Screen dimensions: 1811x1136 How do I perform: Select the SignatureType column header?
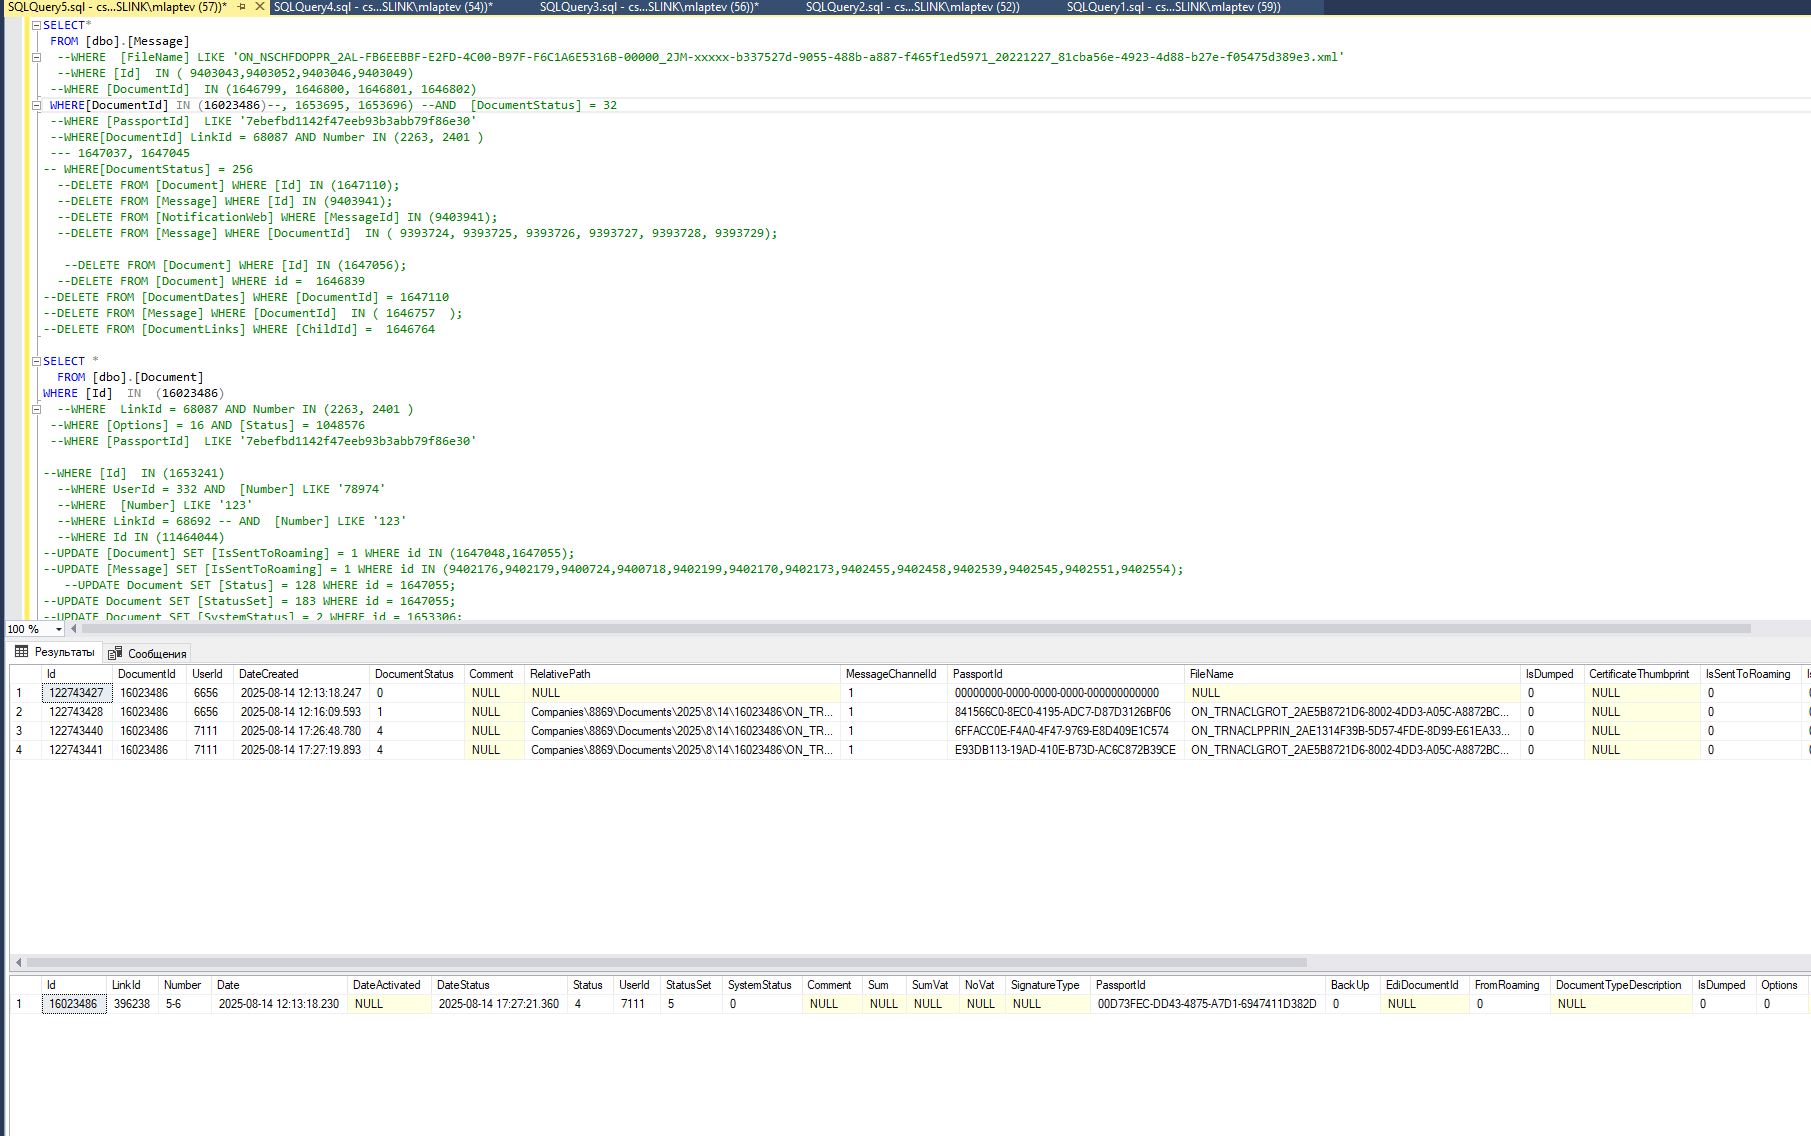tap(1048, 985)
